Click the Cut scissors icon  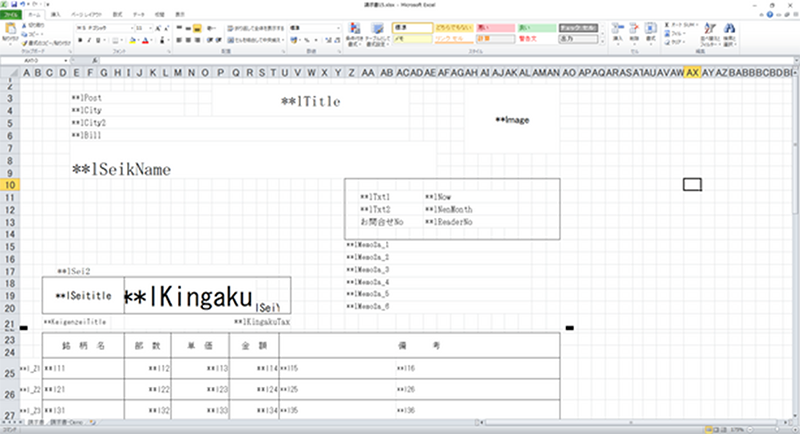pyautogui.click(x=24, y=25)
